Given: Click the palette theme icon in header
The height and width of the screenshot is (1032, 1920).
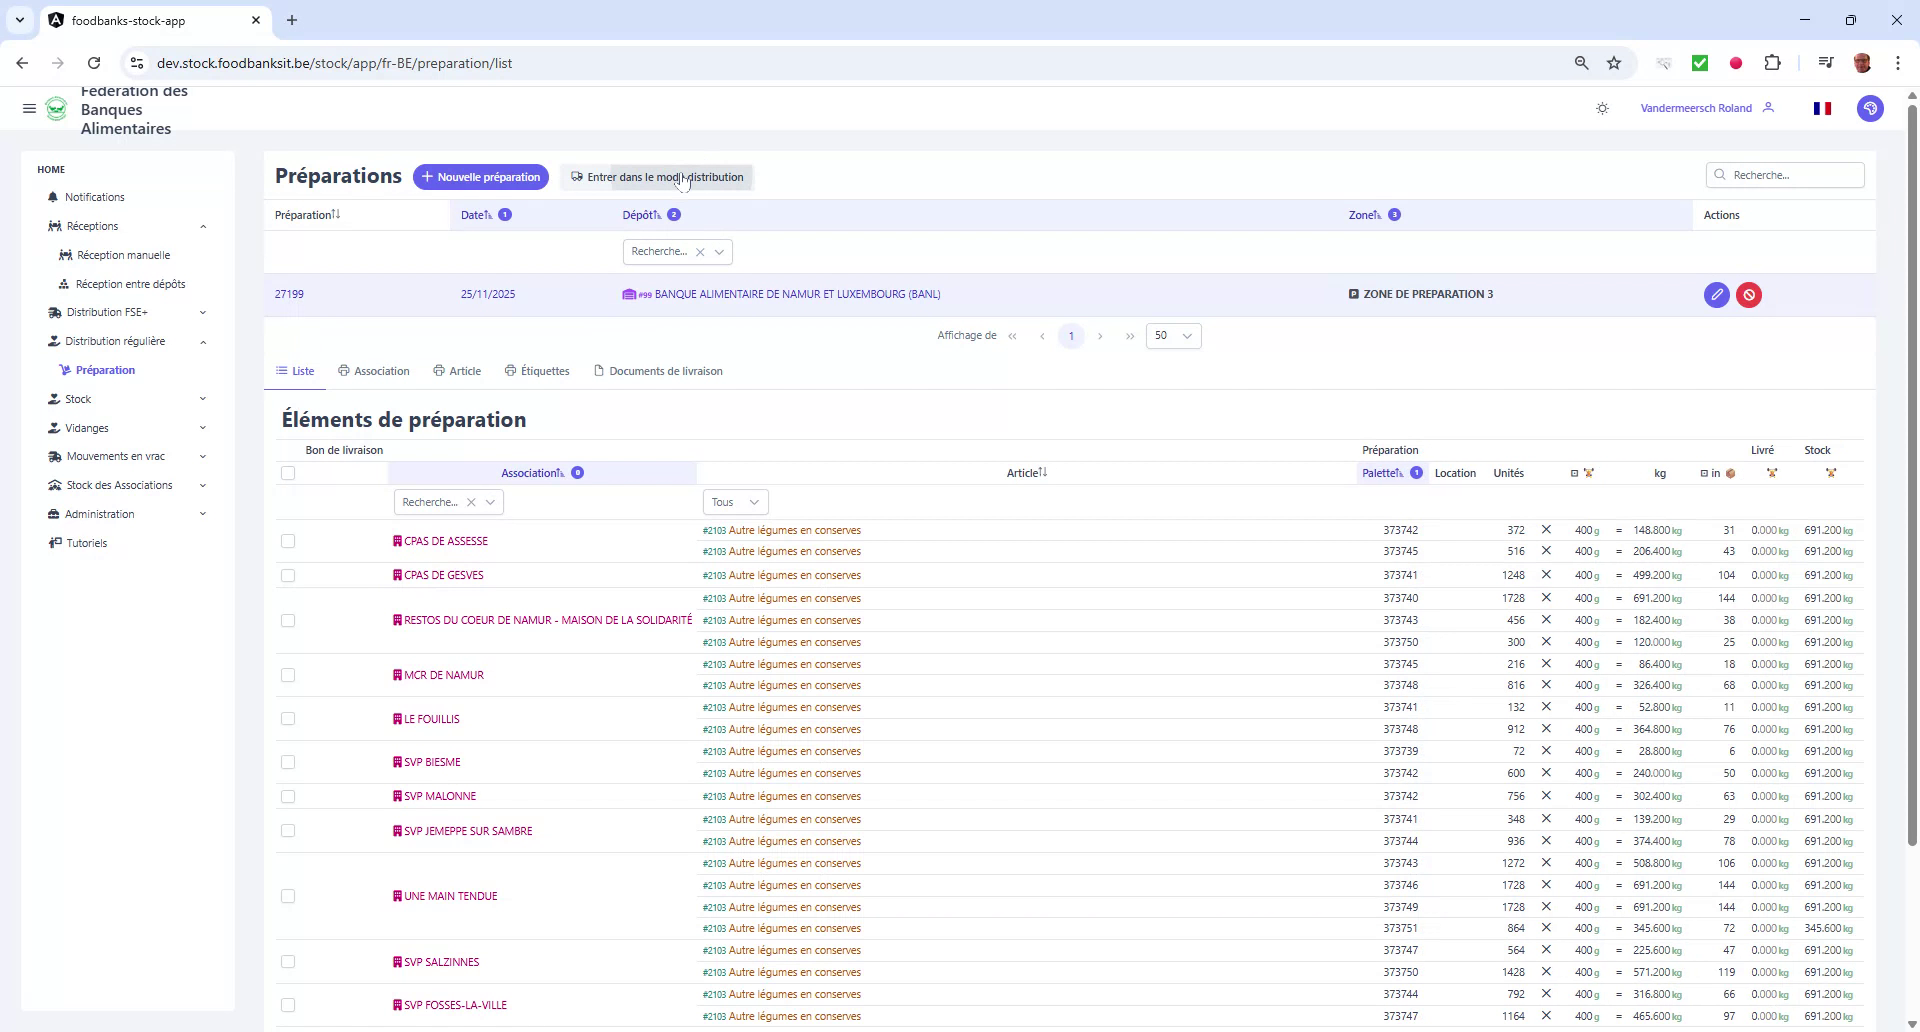Looking at the screenshot, I should [1870, 108].
